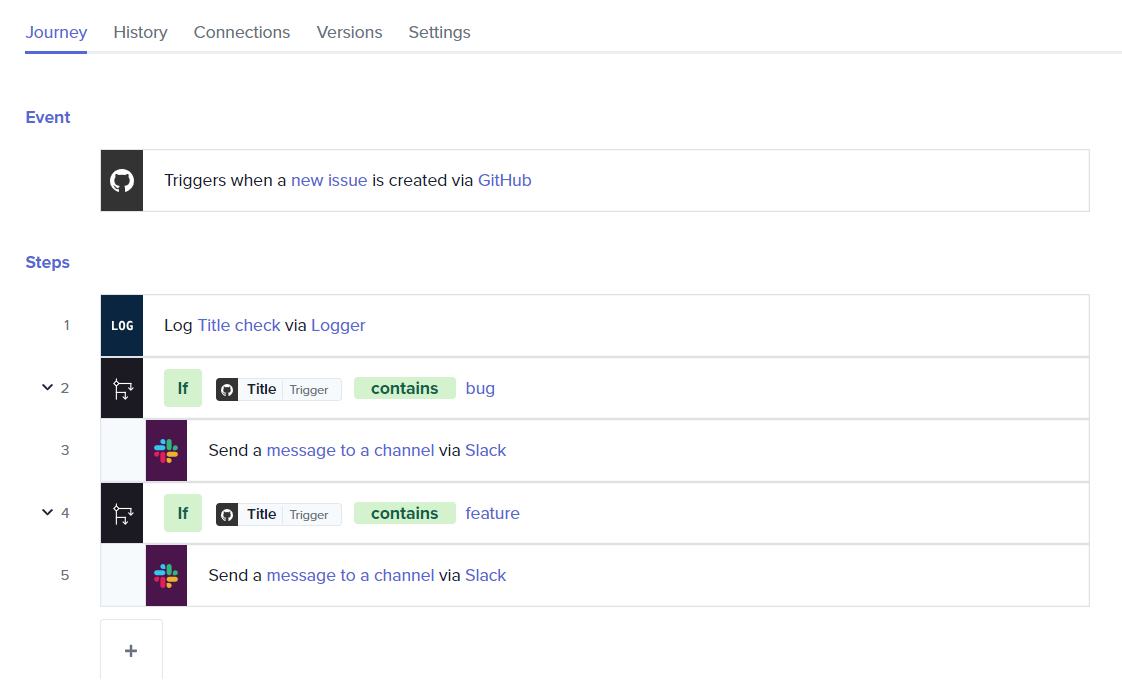Screen dimensions: 1122x693
Task: Click the small GitHub icon in step 4's Title chip
Action: tap(227, 515)
